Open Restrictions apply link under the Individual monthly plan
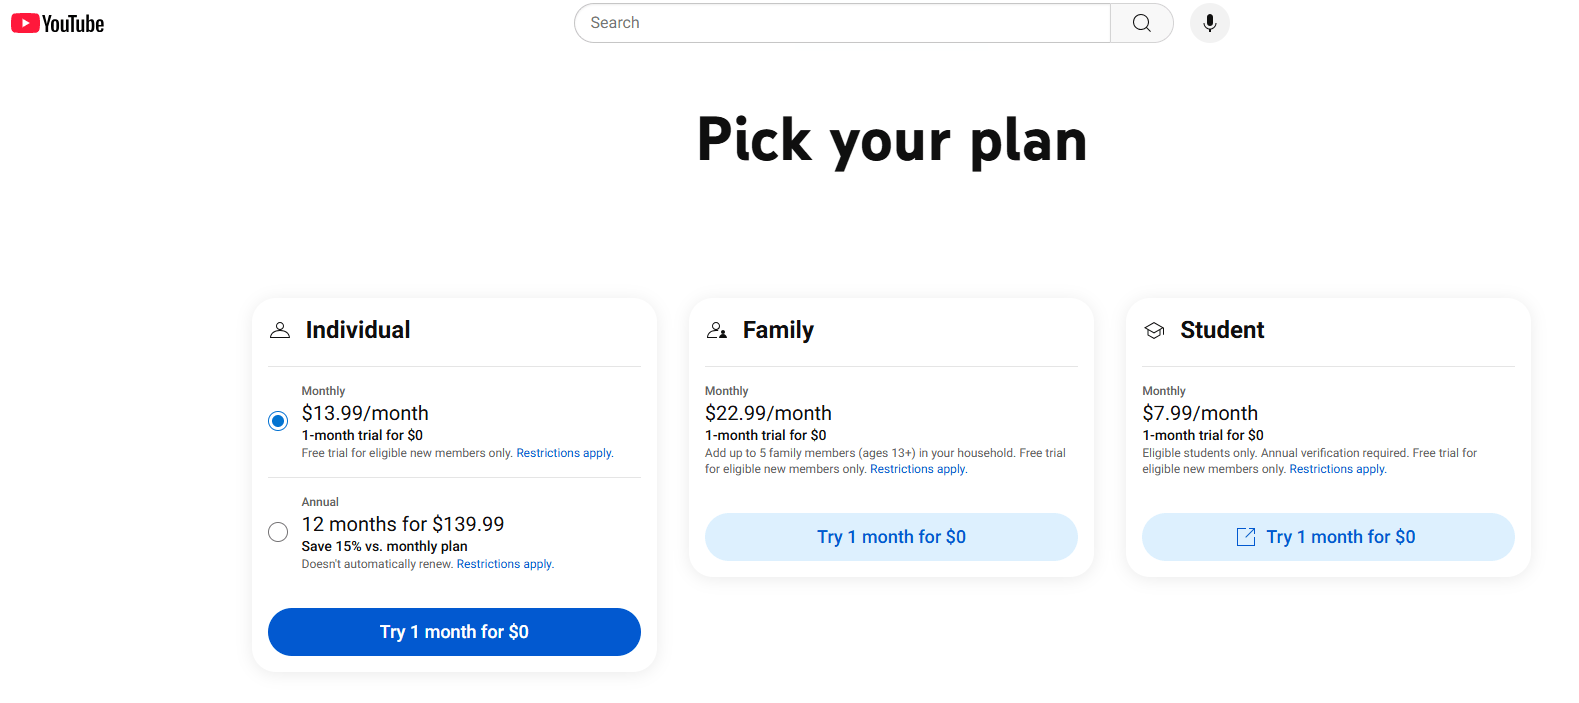This screenshot has width=1579, height=703. point(563,452)
